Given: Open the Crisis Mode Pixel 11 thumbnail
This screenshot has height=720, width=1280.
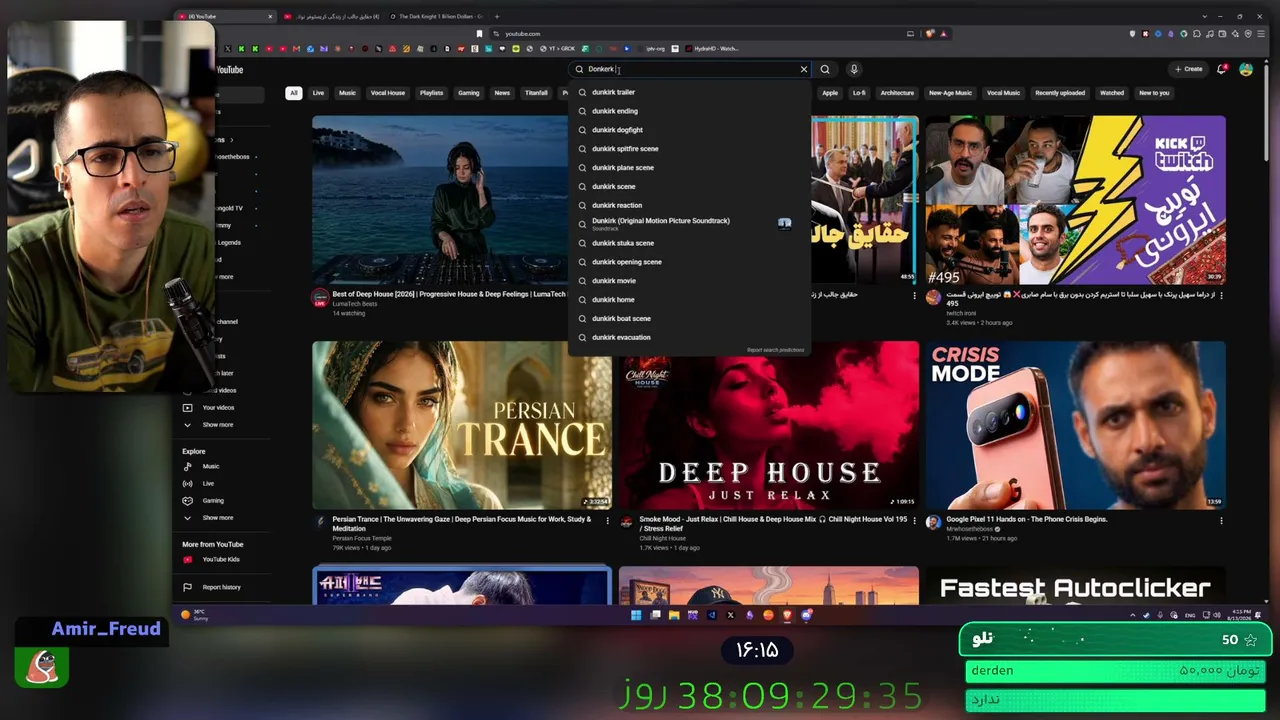Looking at the screenshot, I should 1075,425.
